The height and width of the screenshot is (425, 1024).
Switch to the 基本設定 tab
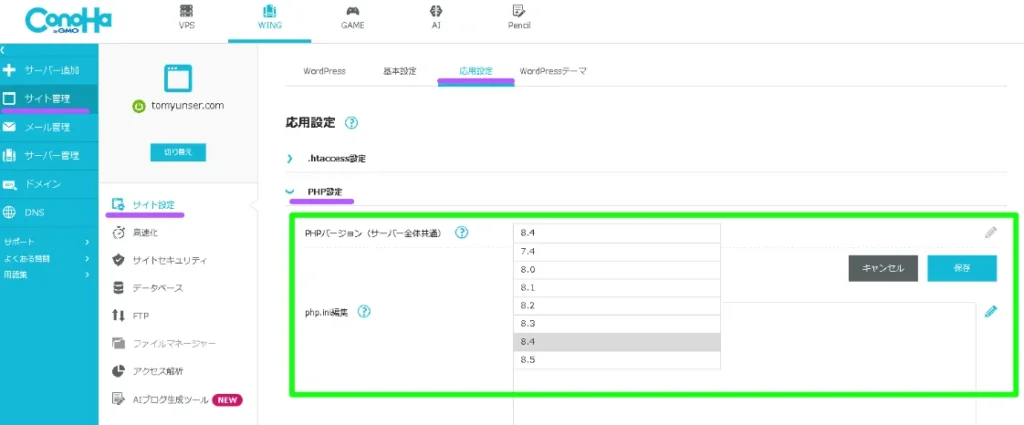click(400, 71)
